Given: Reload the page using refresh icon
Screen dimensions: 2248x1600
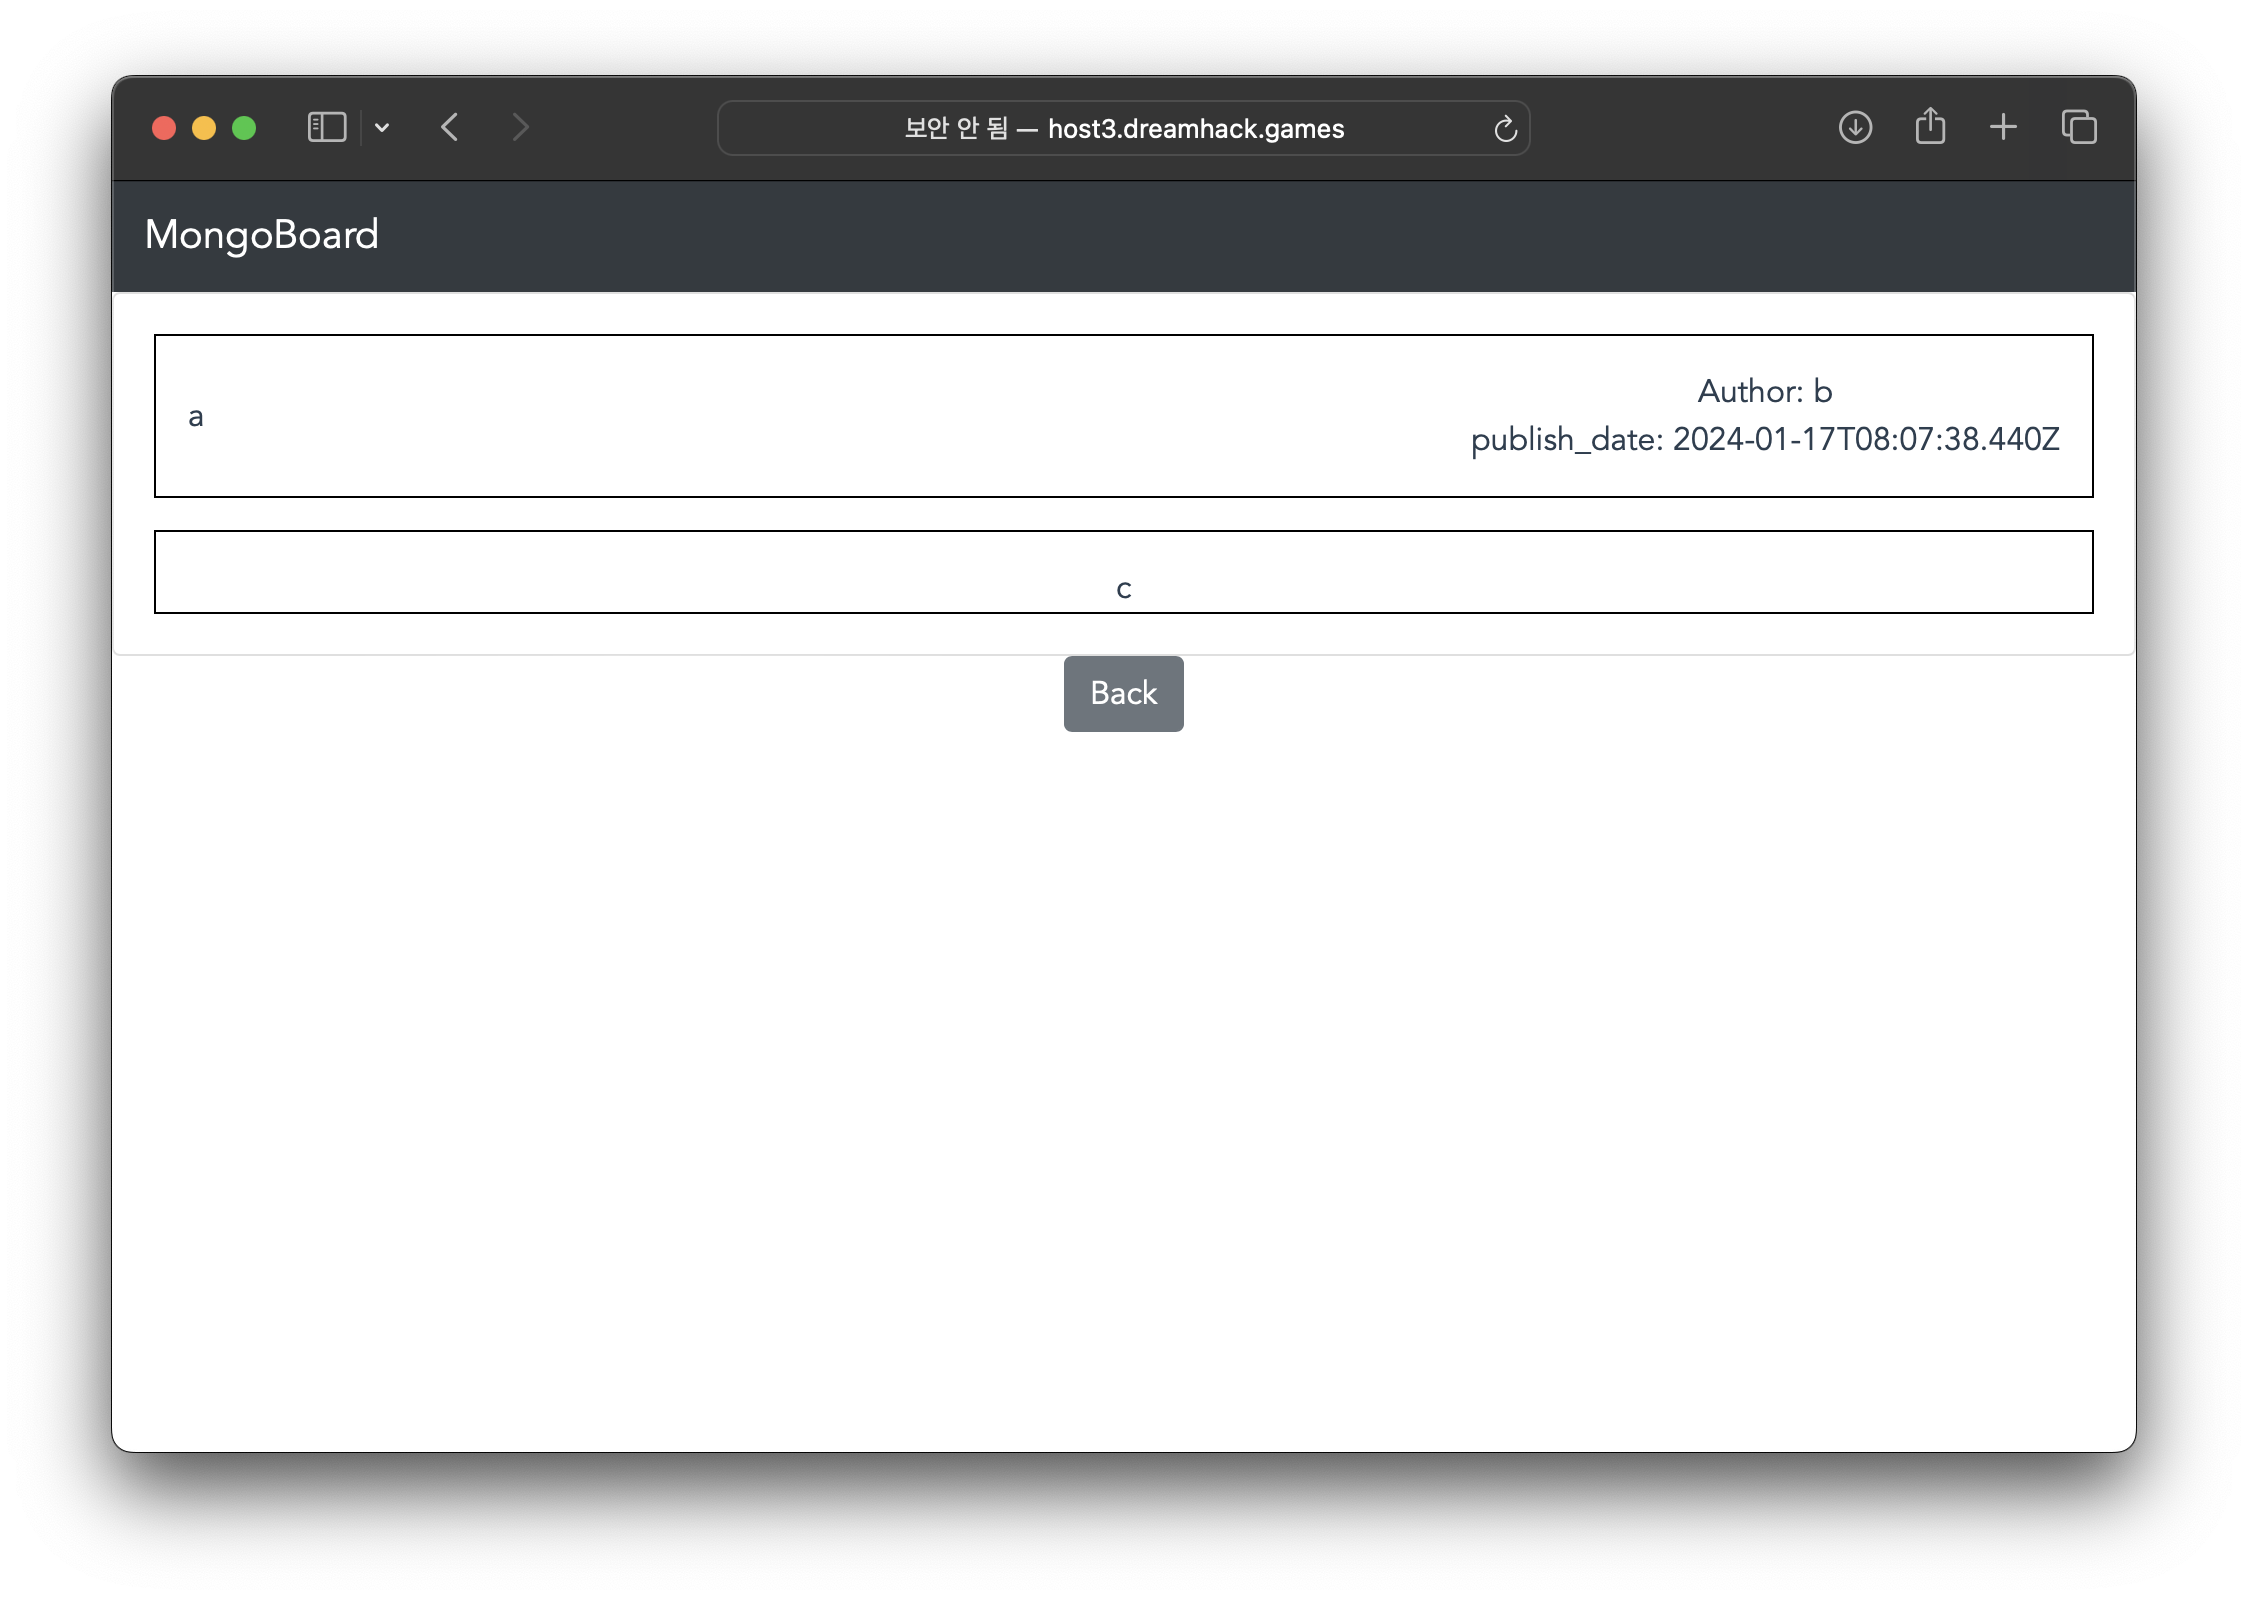Looking at the screenshot, I should [x=1505, y=129].
